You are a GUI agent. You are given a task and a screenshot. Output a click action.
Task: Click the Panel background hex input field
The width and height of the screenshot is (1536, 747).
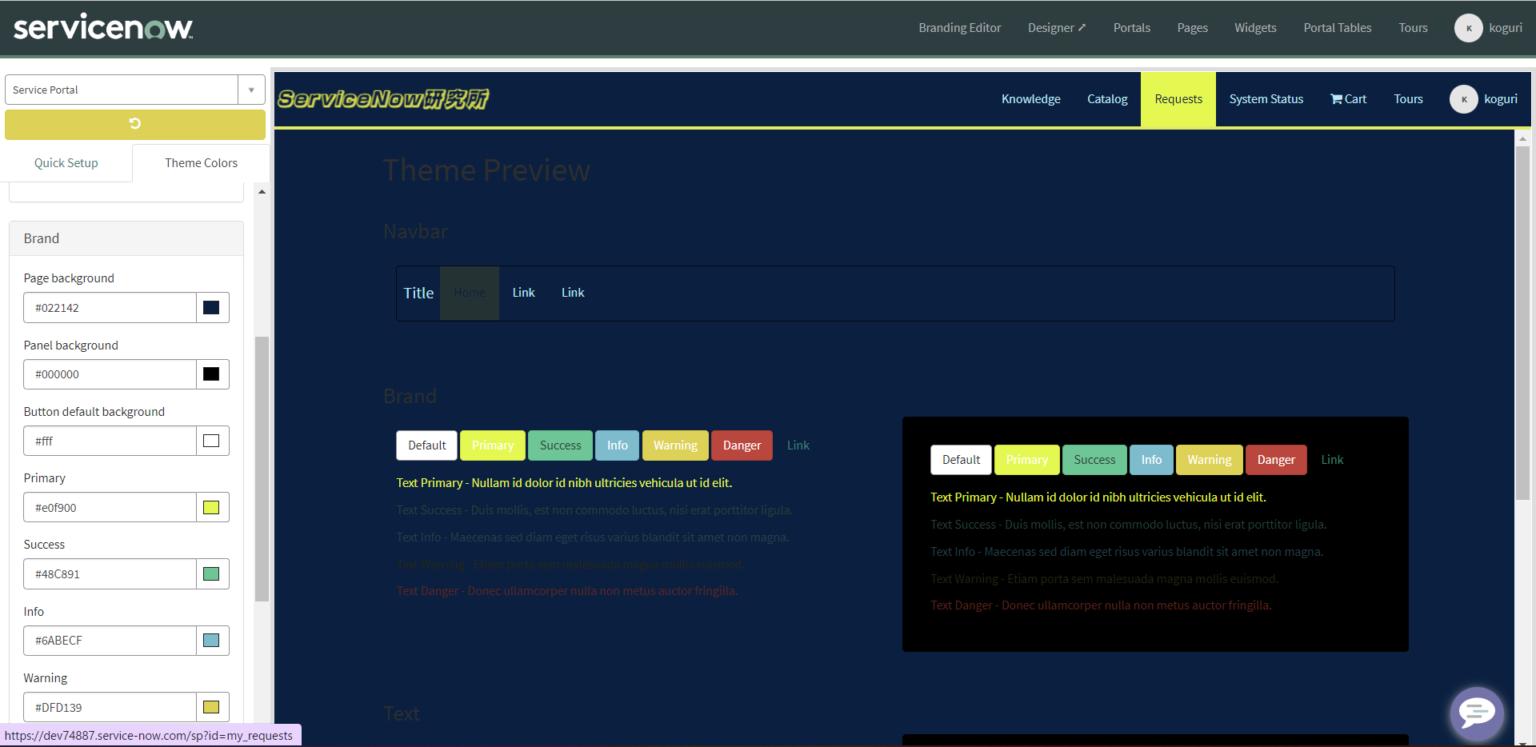click(109, 374)
